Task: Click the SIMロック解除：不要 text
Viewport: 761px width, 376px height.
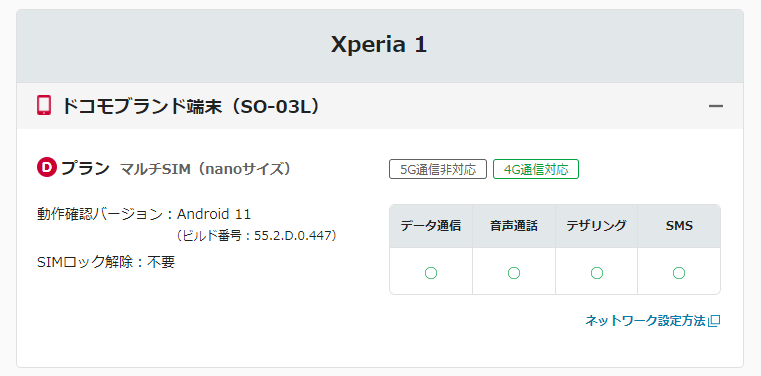Action: tap(106, 262)
